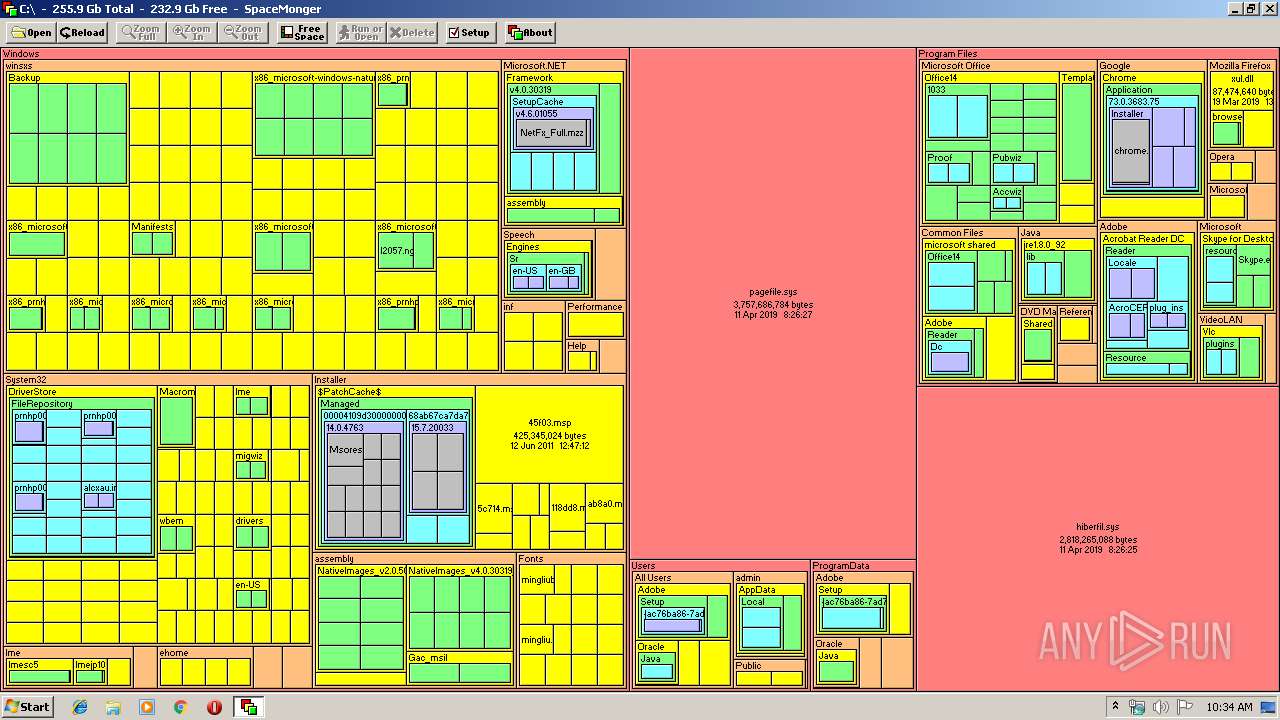Viewport: 1280px width, 720px height.
Task: Click the $PatchCache$ folder label
Action: tap(350, 392)
